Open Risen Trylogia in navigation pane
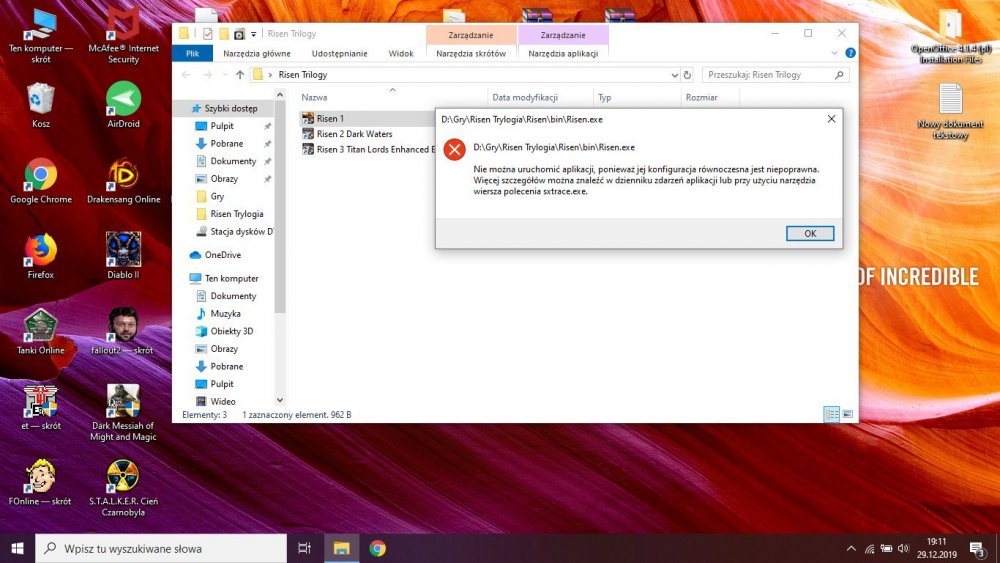The height and width of the screenshot is (563, 1000). [x=236, y=214]
